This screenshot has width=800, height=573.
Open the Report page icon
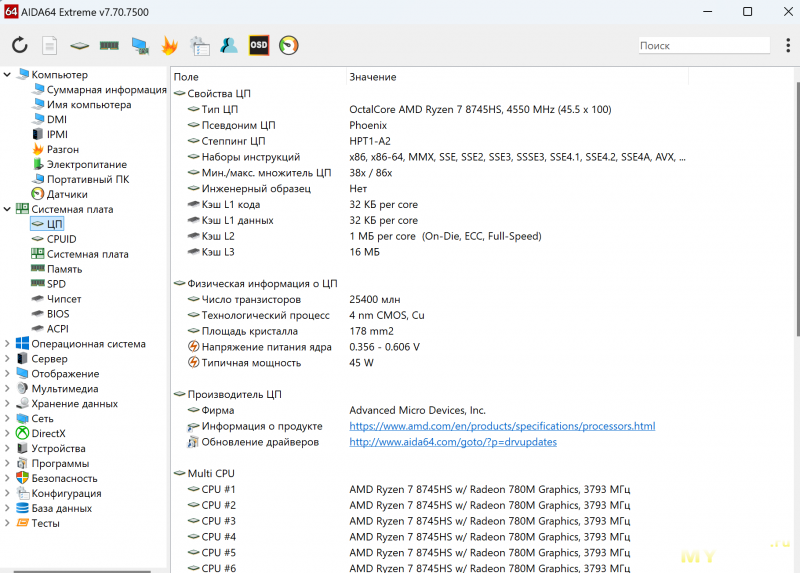click(x=49, y=45)
